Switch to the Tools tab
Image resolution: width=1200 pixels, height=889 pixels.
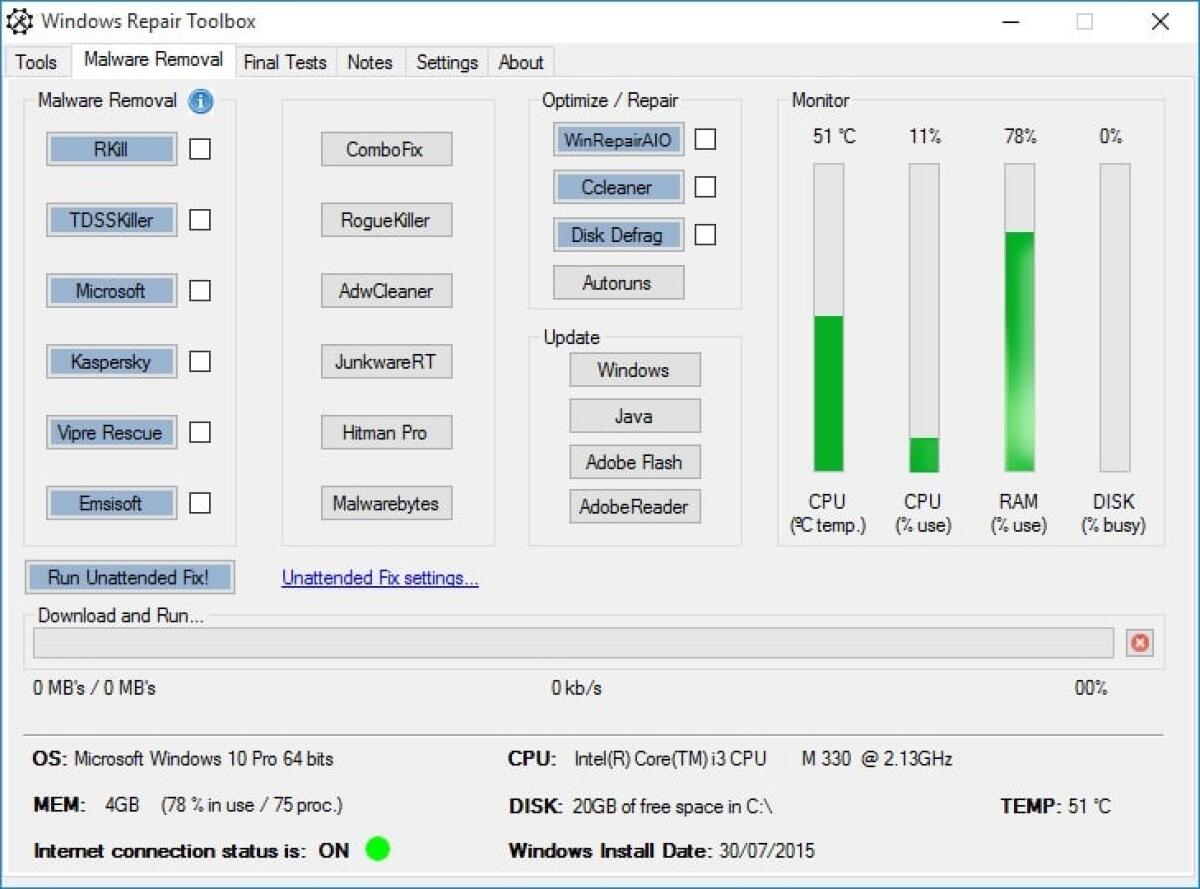pyautogui.click(x=37, y=62)
